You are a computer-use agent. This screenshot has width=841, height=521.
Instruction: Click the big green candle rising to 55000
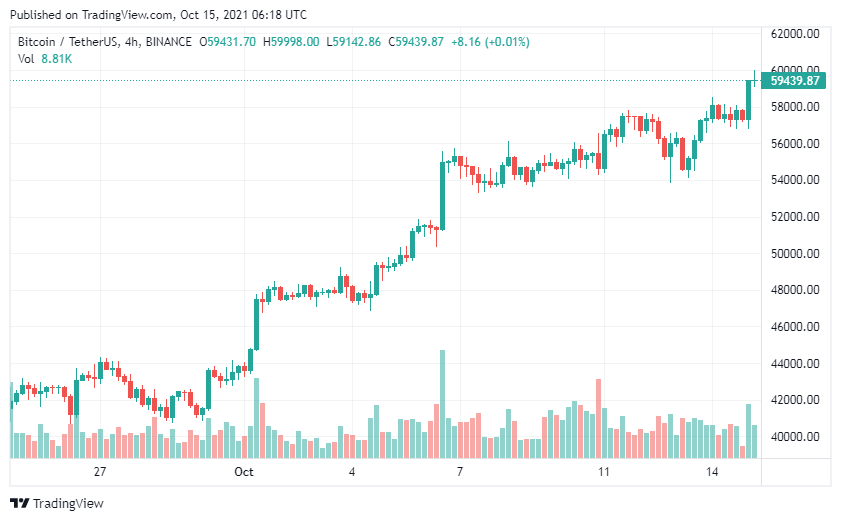click(442, 195)
